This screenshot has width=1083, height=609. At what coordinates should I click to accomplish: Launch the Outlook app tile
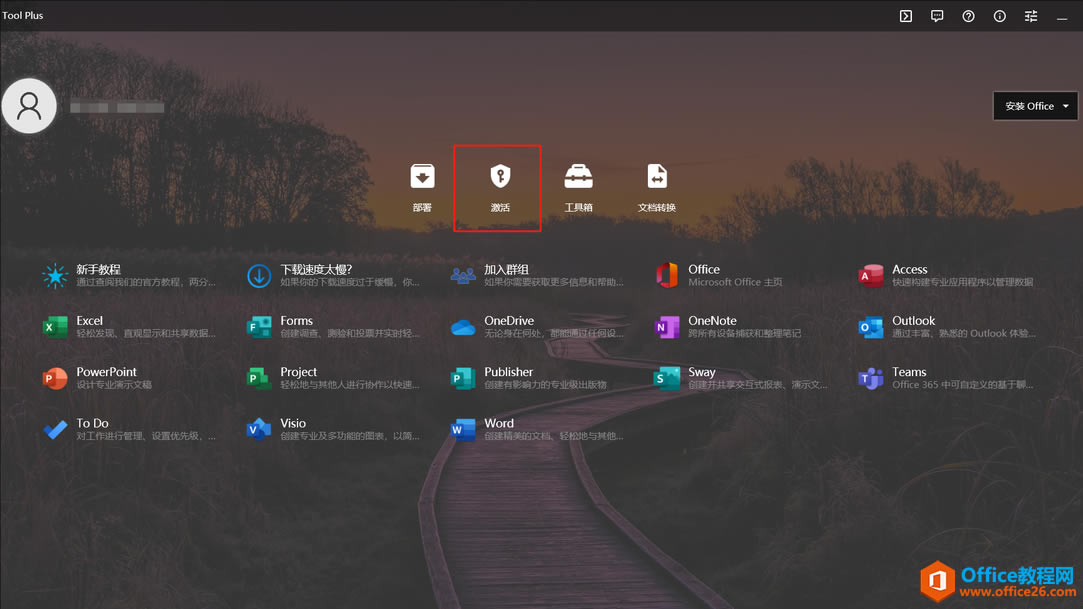click(945, 327)
